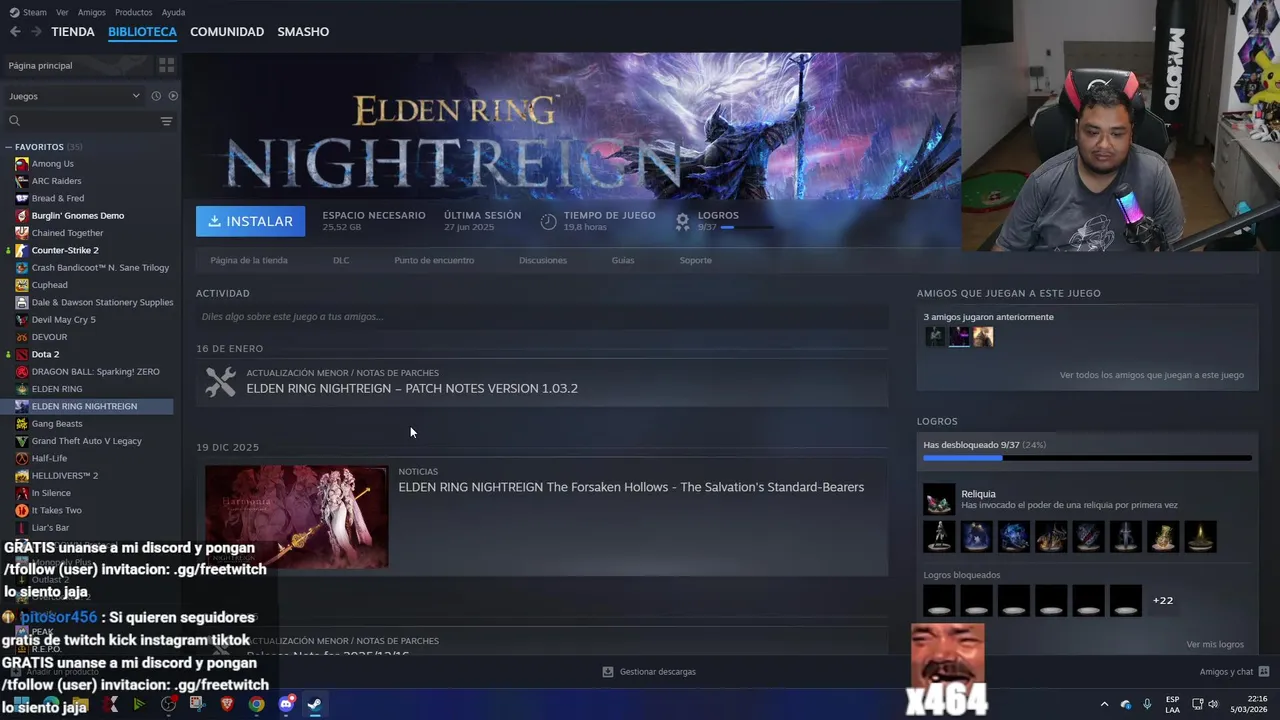Go forward with the right arrow
The width and height of the screenshot is (1280, 720).
[x=36, y=32]
